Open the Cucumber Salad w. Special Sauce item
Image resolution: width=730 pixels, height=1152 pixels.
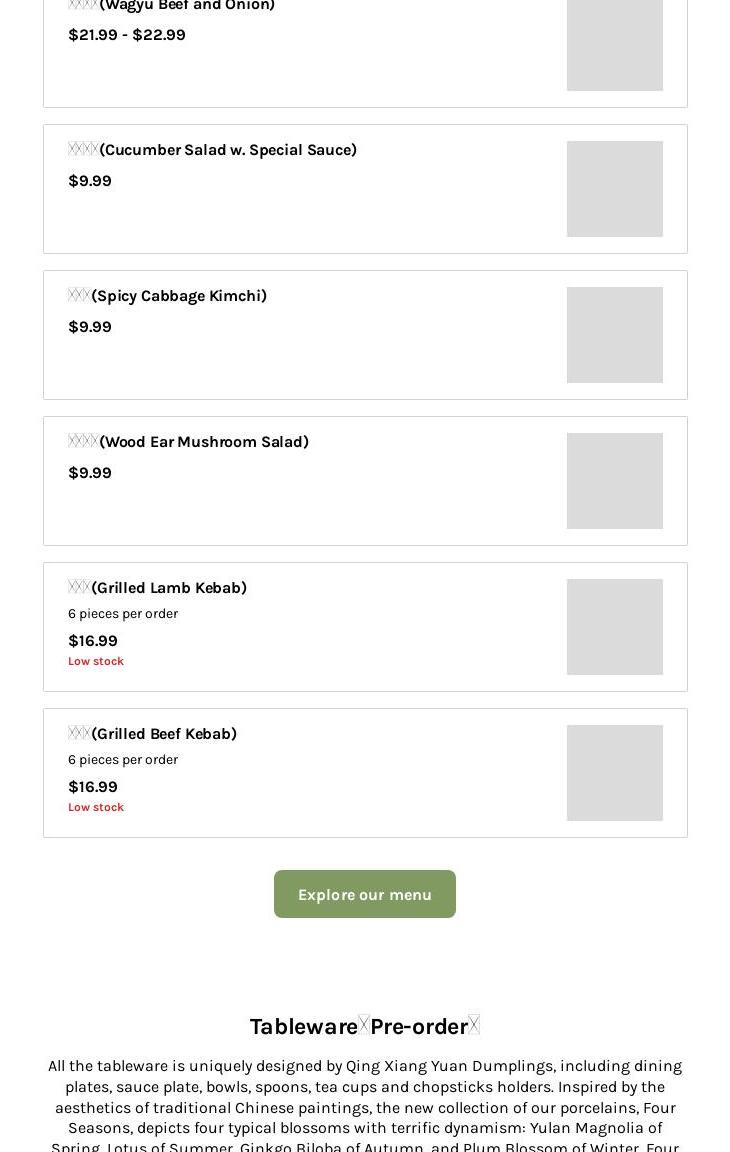click(227, 150)
